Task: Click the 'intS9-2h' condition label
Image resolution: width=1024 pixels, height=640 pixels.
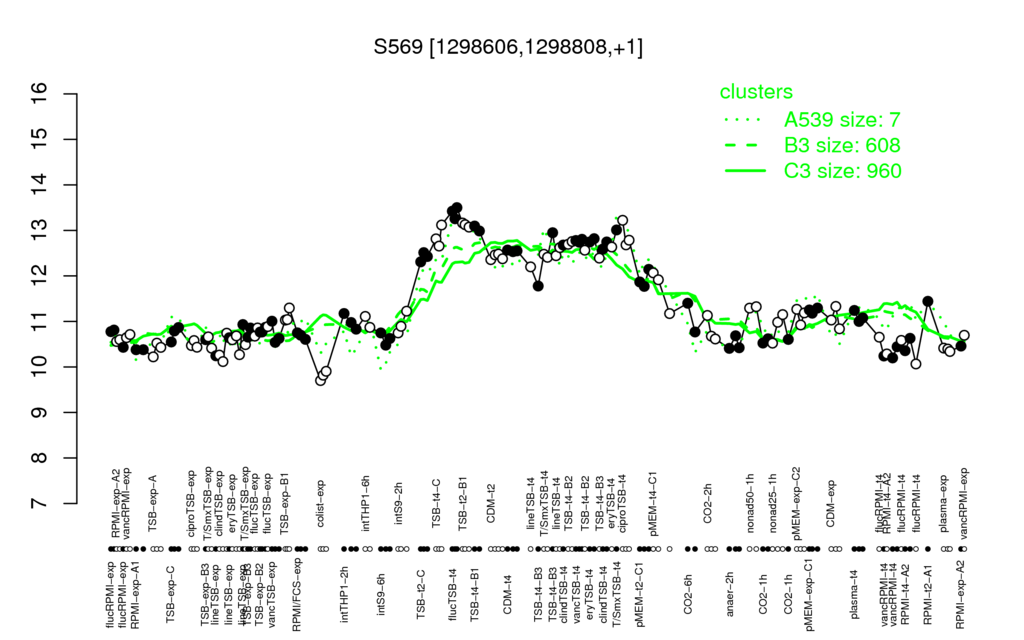Action: pyautogui.click(x=398, y=505)
